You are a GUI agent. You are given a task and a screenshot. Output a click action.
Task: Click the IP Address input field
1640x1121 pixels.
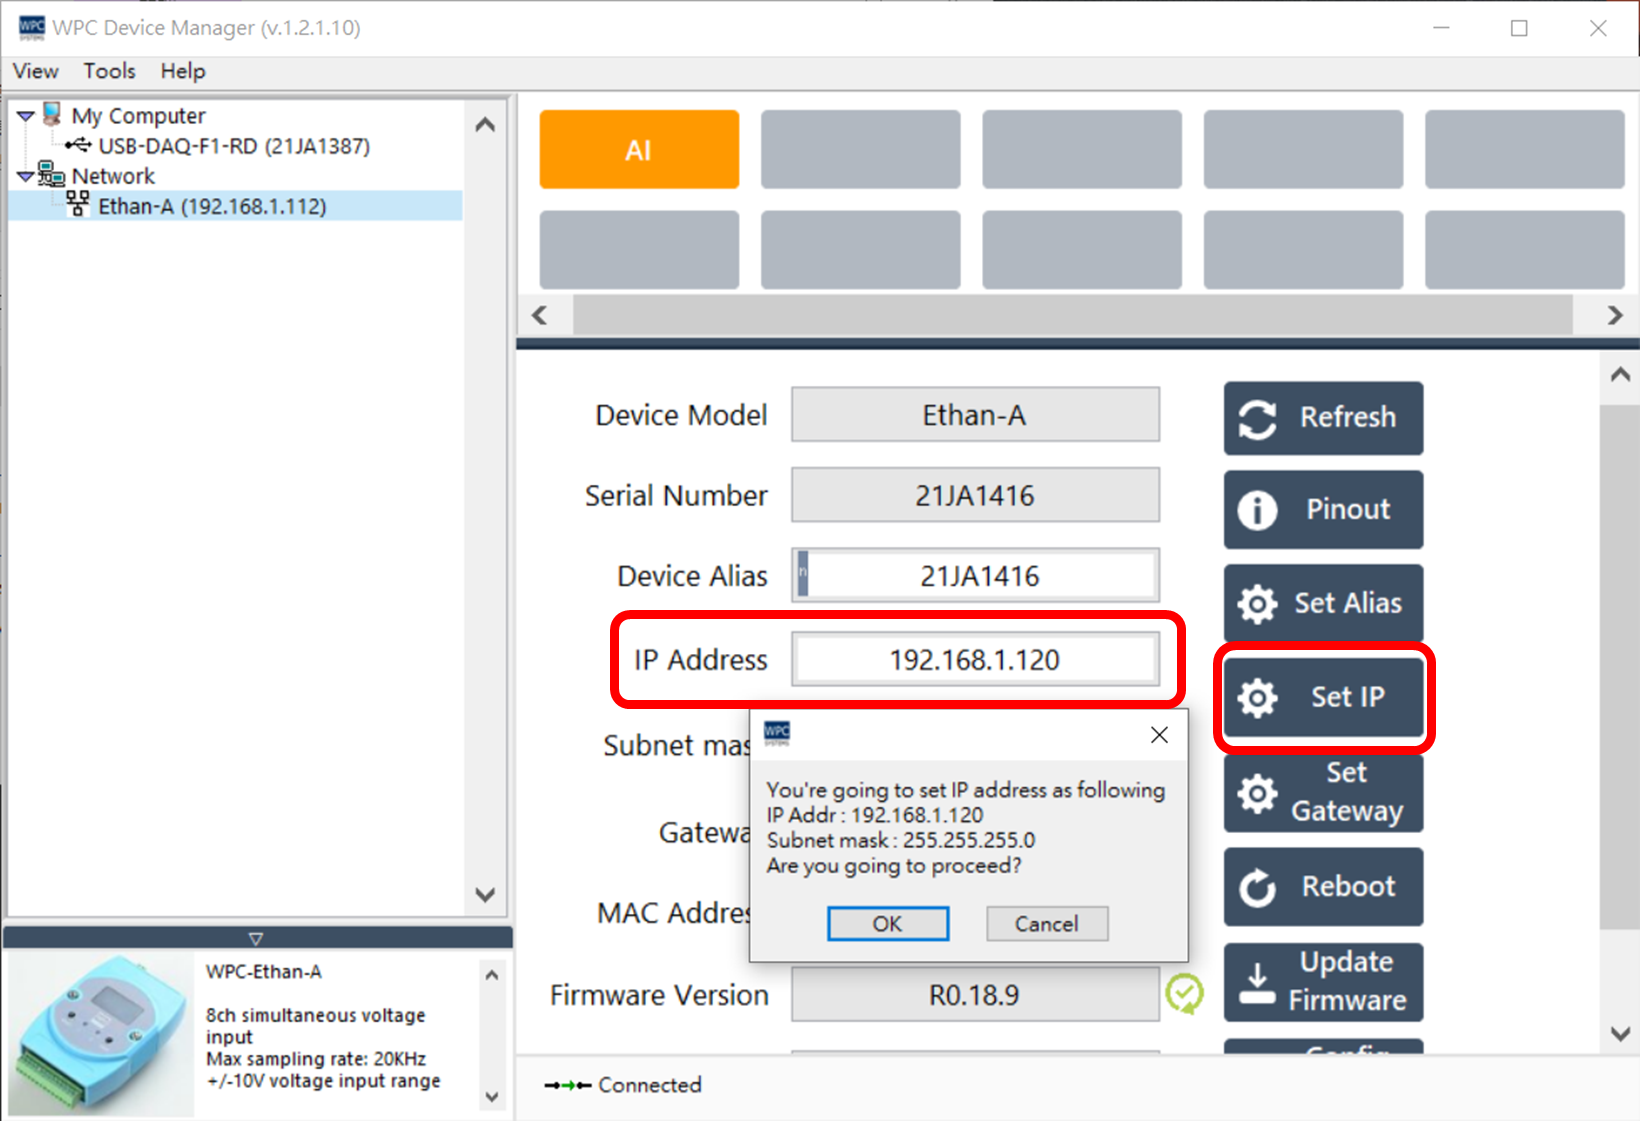(974, 660)
